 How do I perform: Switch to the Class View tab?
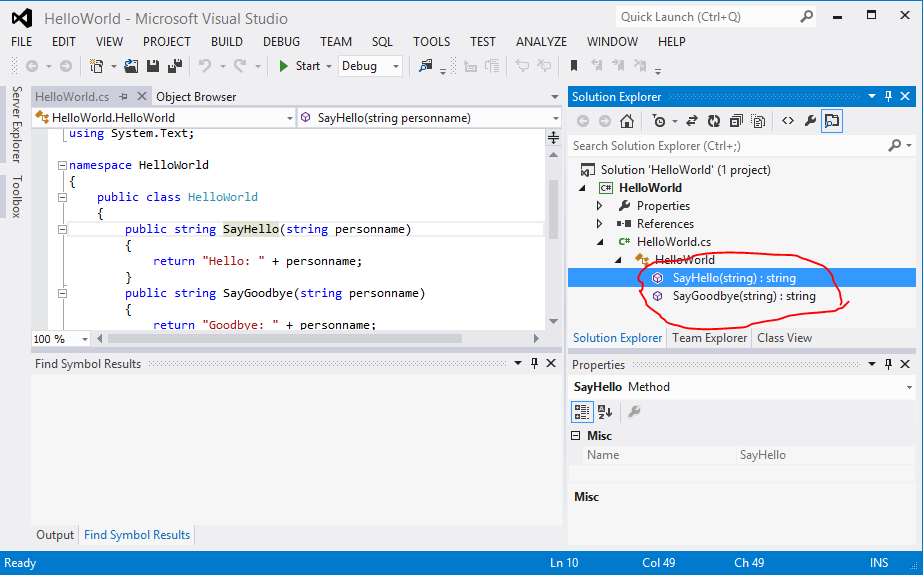pos(784,338)
